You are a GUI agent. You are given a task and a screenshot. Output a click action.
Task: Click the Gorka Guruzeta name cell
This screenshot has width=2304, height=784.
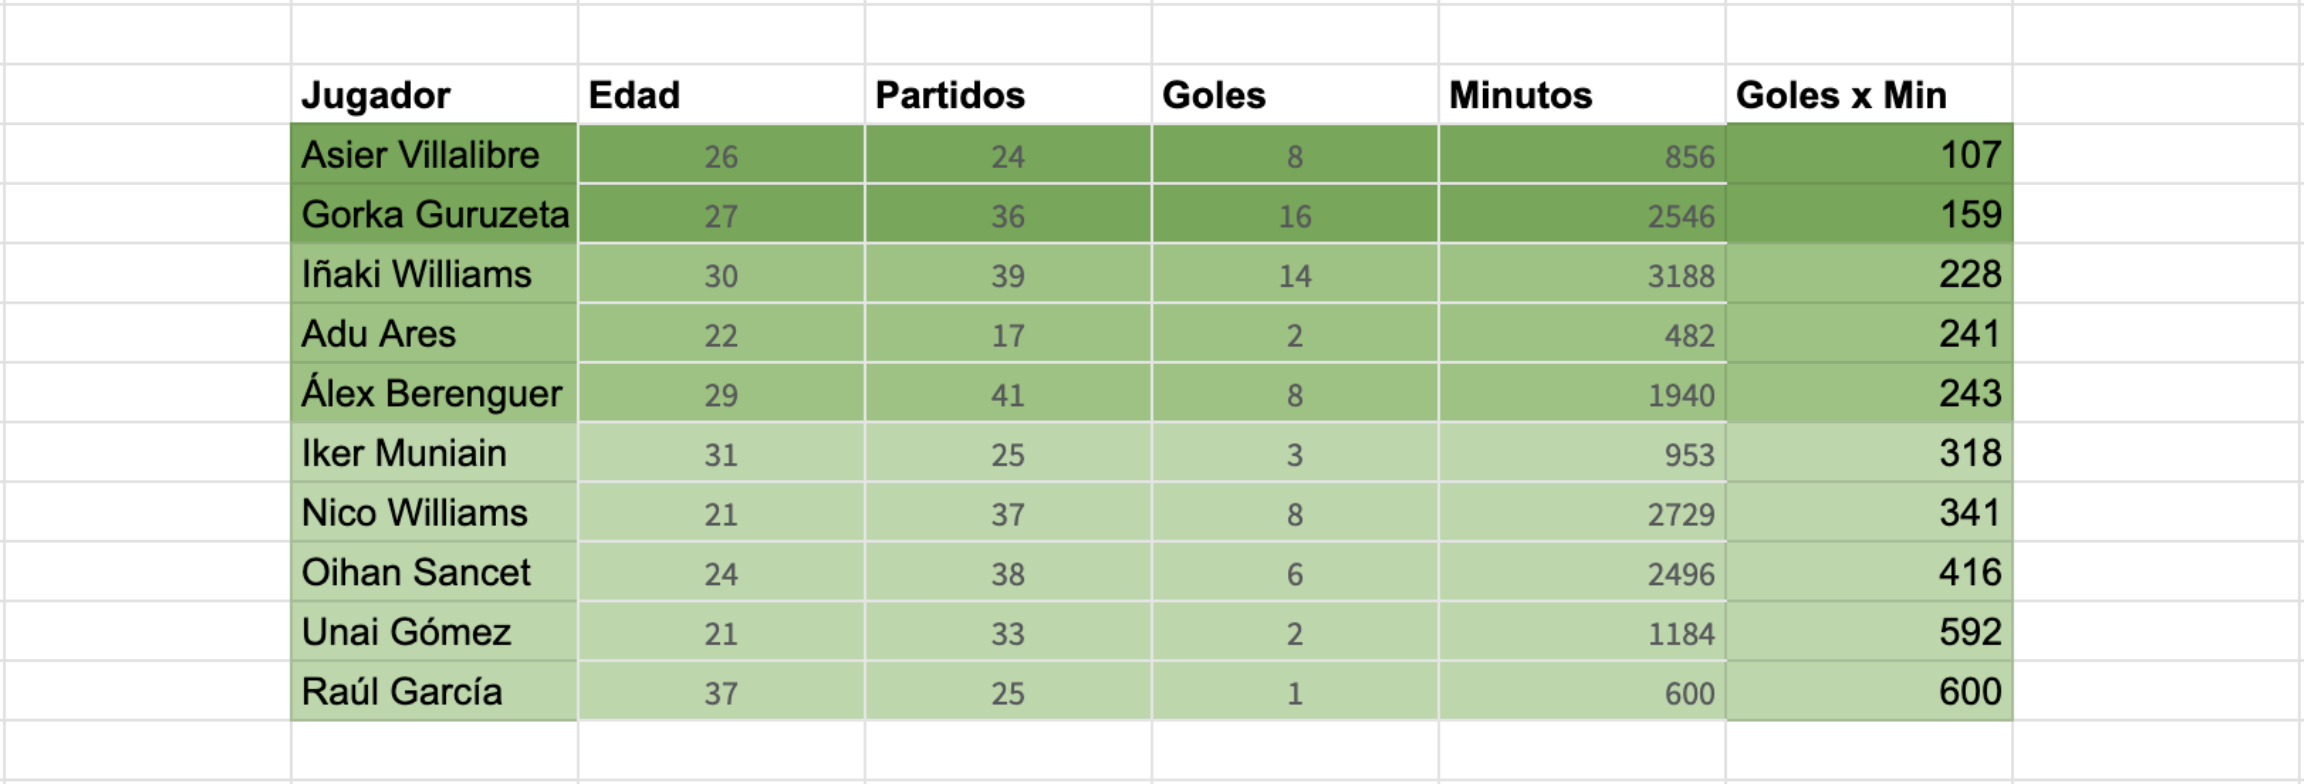433,214
